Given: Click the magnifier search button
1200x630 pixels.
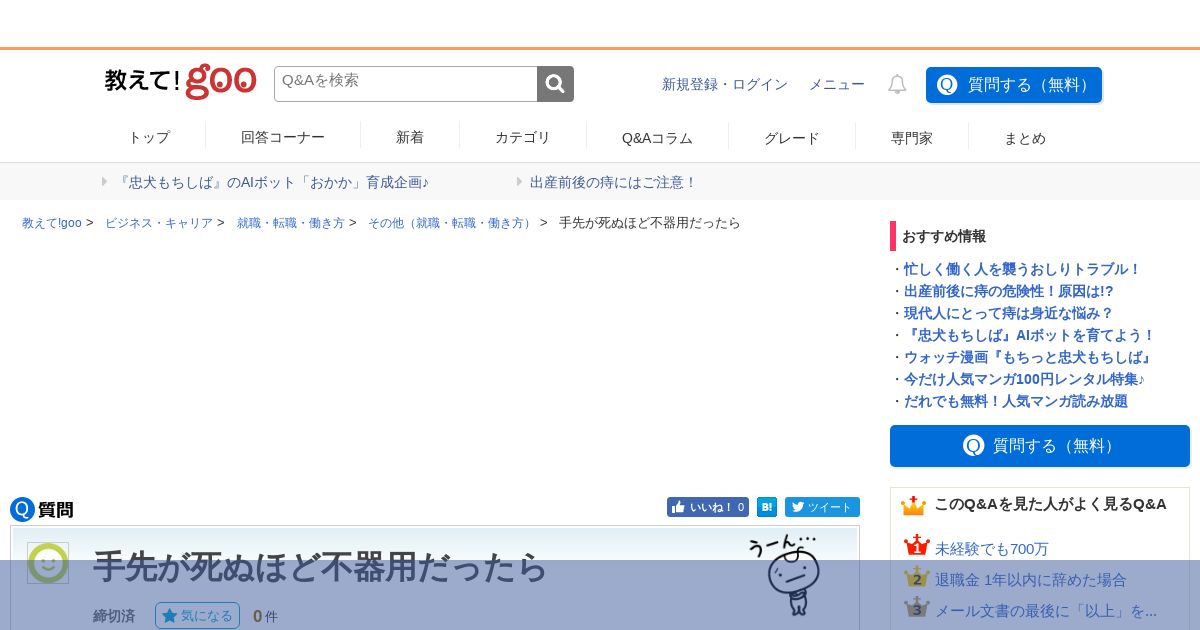Looking at the screenshot, I should (555, 84).
